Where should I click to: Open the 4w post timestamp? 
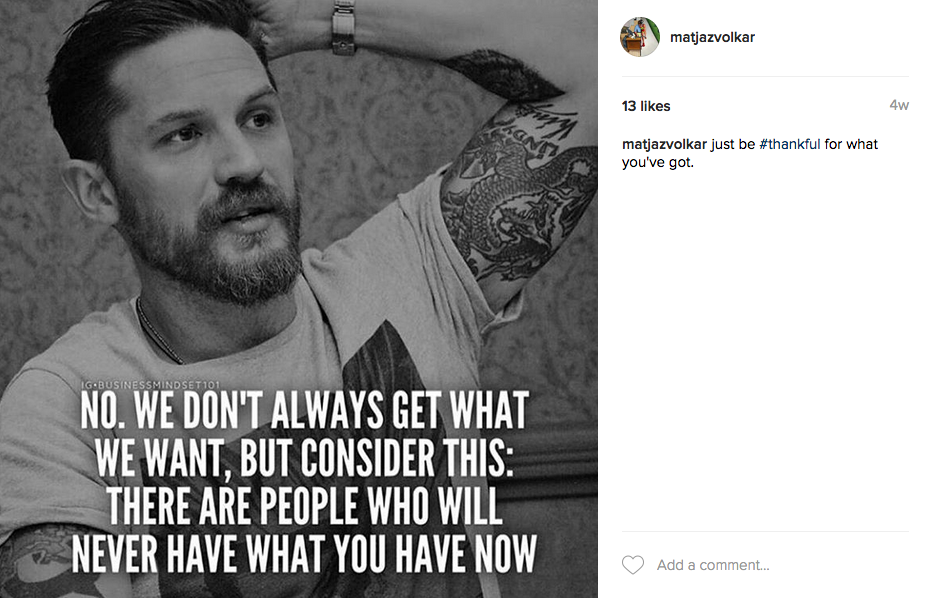tap(899, 105)
